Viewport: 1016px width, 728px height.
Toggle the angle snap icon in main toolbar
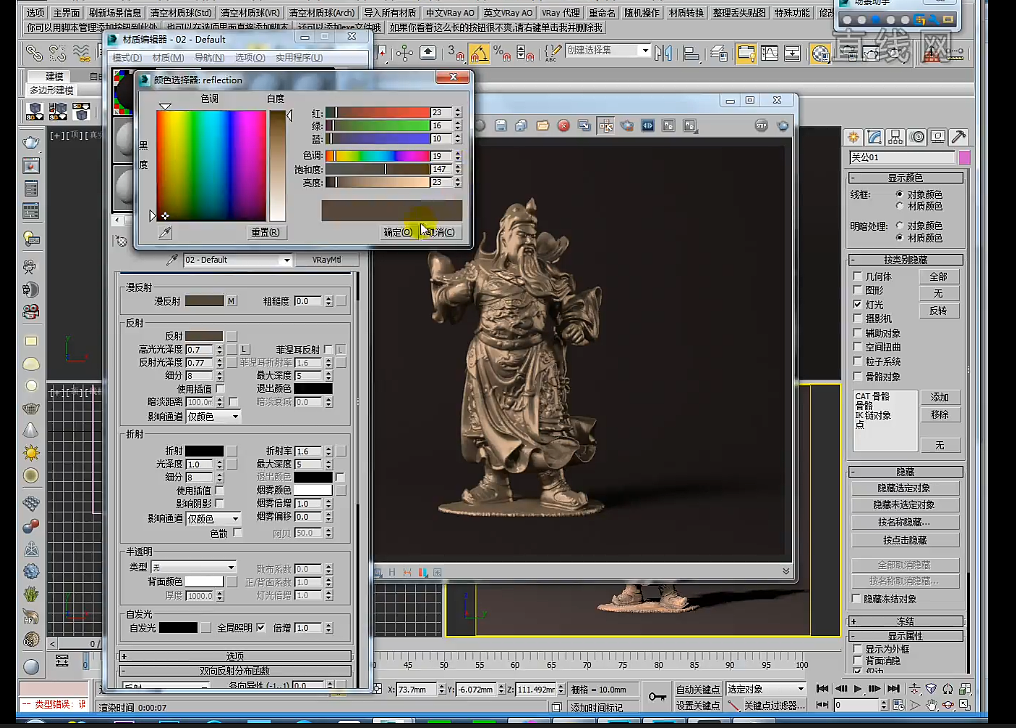pos(479,52)
